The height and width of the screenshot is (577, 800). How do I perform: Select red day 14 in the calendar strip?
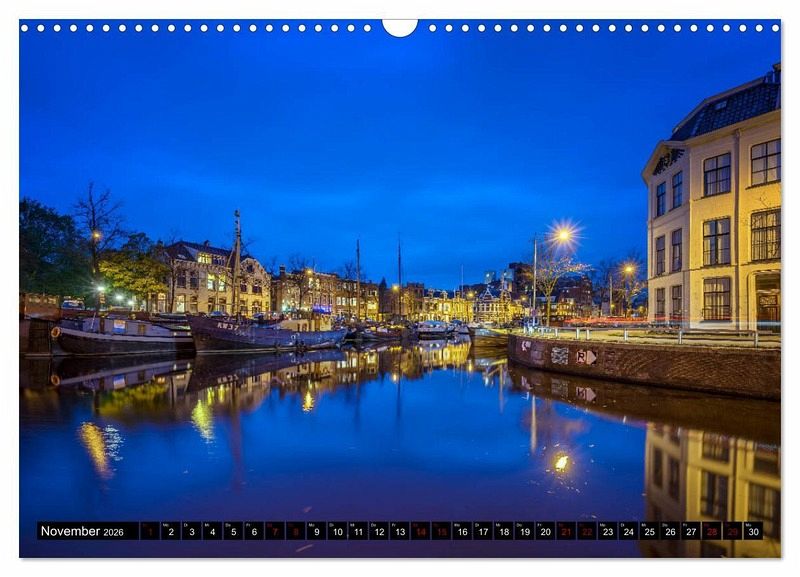pos(421,531)
